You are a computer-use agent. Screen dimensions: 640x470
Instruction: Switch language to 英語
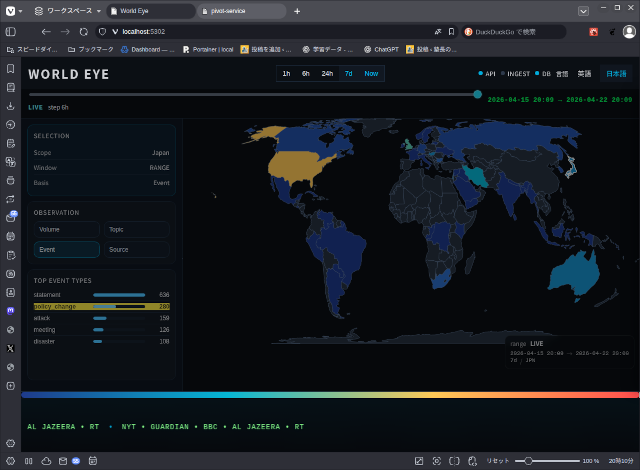pos(584,74)
